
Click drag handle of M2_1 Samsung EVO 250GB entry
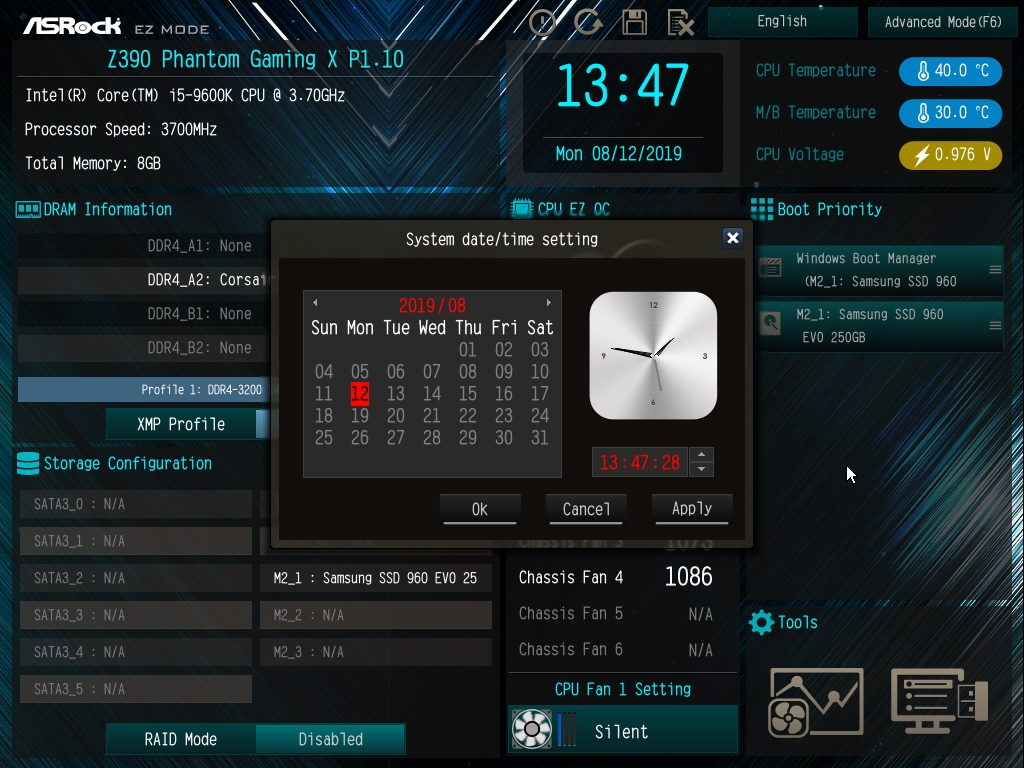[x=995, y=325]
